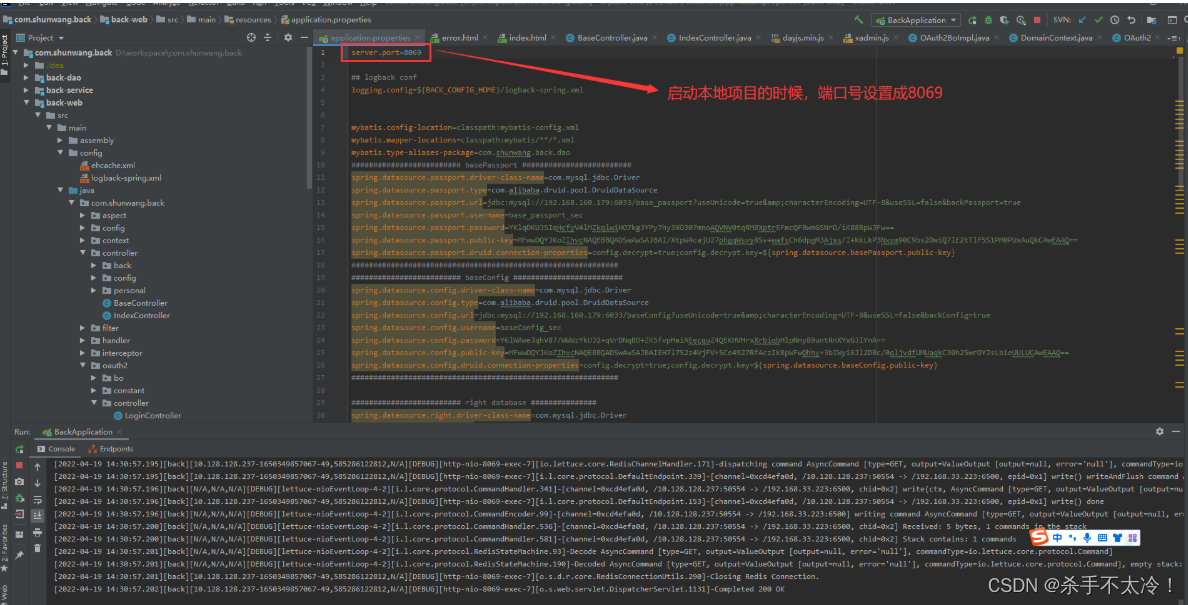
Task: Select the application.properties editor tab
Action: [370, 38]
